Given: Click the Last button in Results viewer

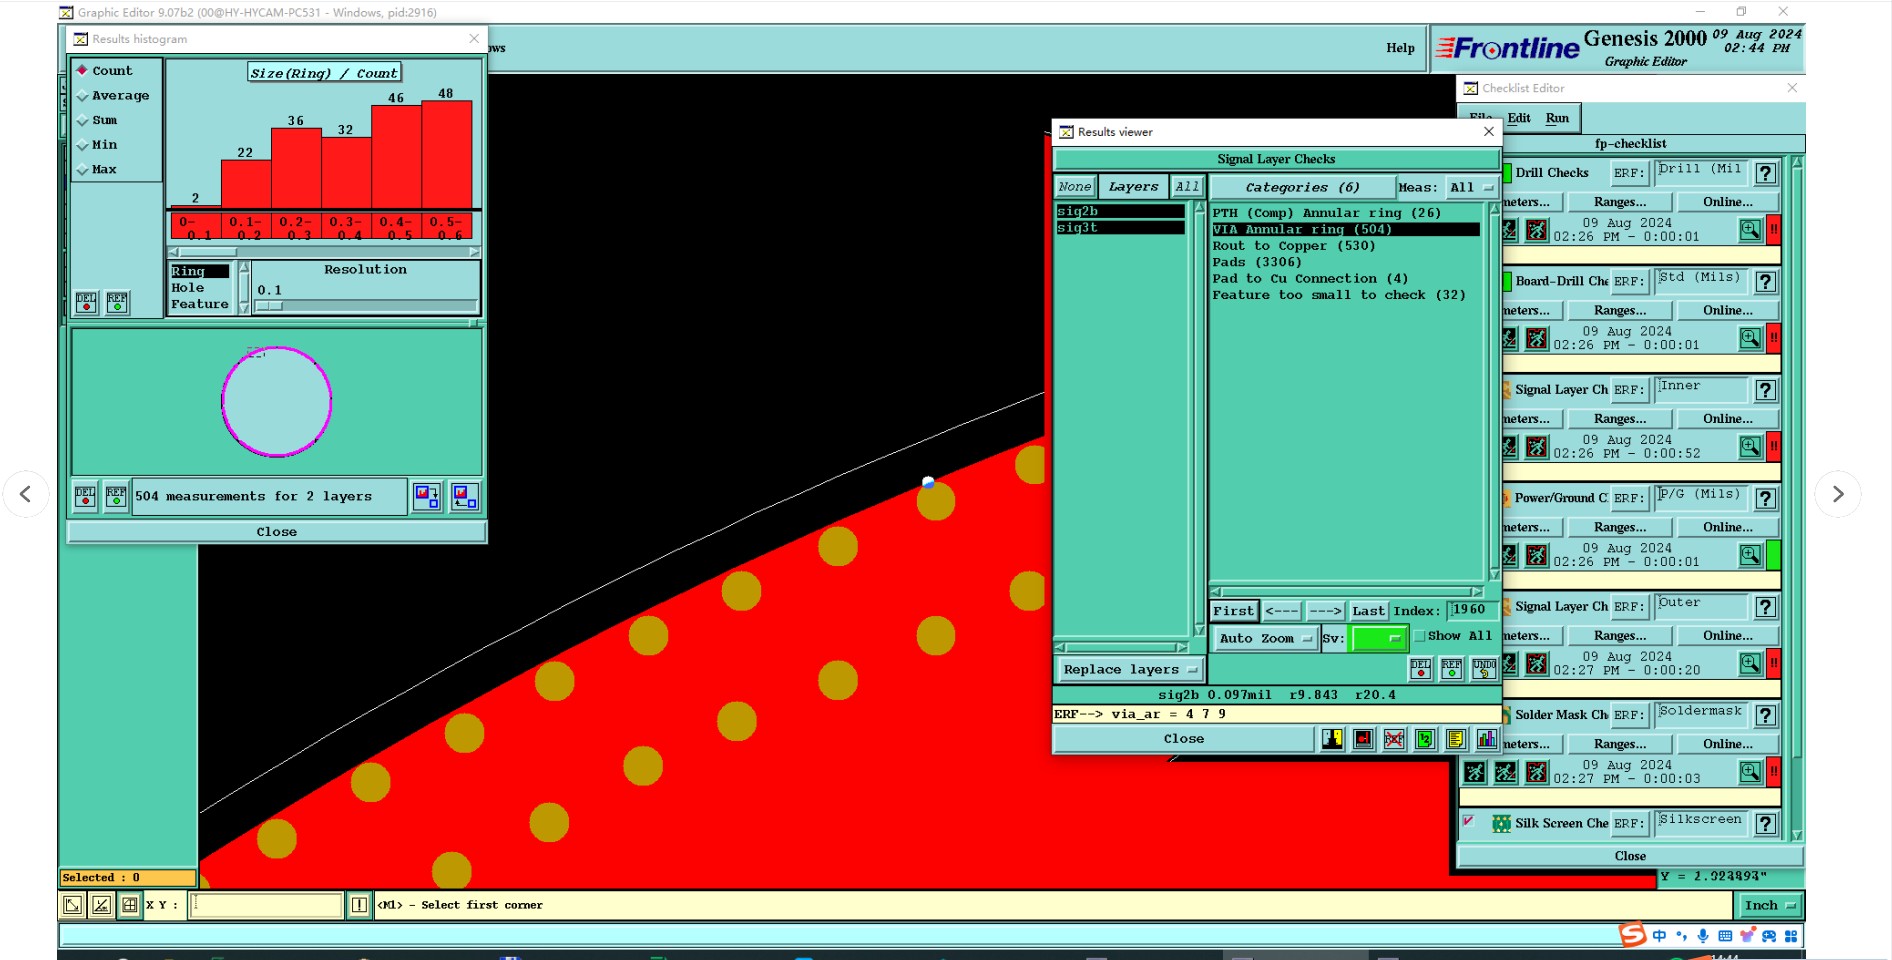Looking at the screenshot, I should [x=1368, y=611].
